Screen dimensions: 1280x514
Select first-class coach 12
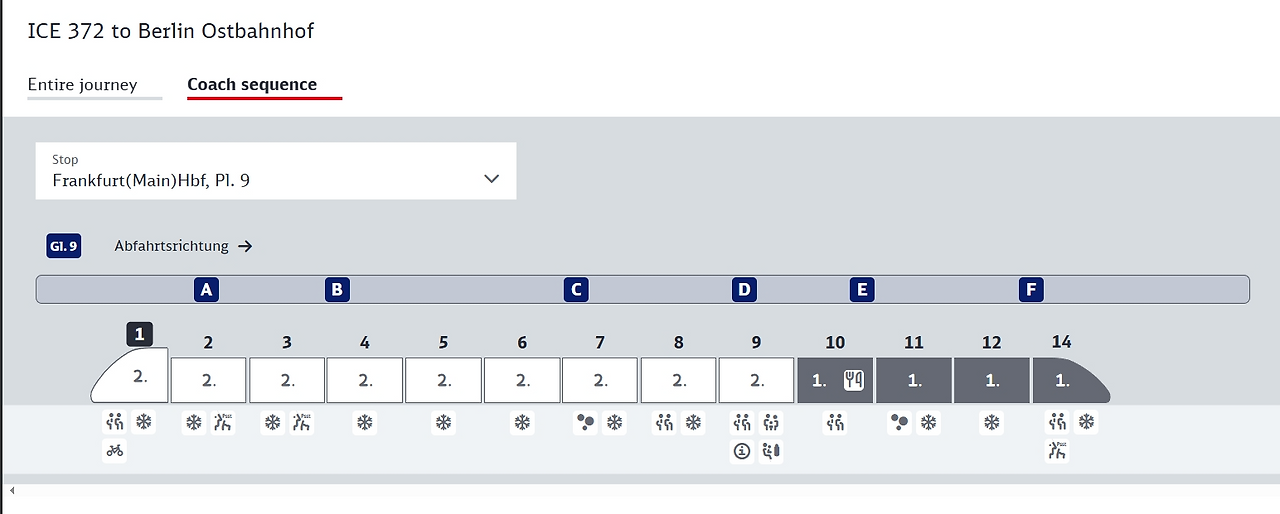(x=992, y=381)
